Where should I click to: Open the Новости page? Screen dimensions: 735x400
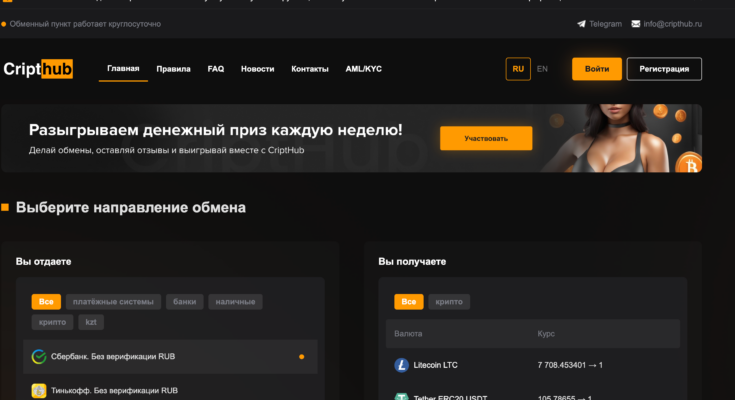[x=257, y=69]
